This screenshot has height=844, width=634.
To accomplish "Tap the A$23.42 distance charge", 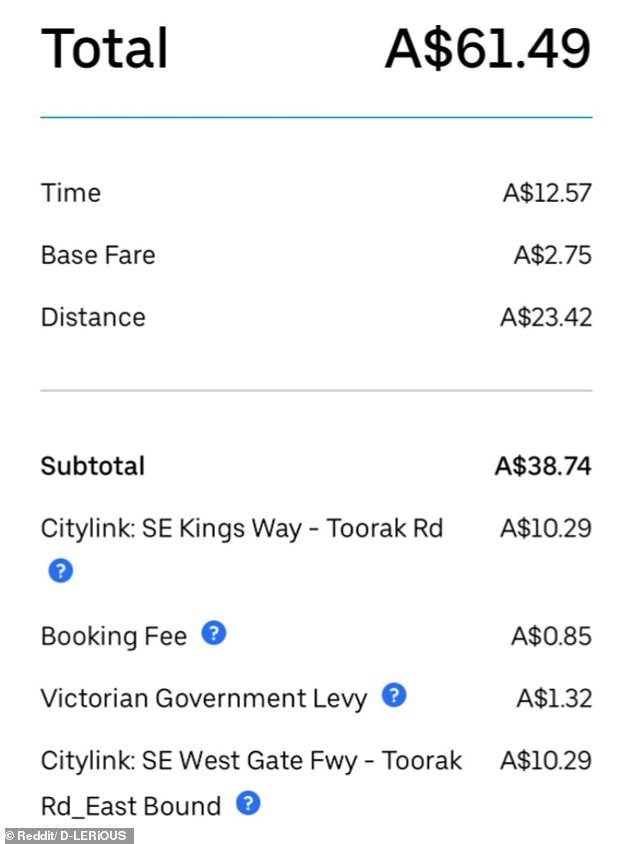I will (x=546, y=317).
